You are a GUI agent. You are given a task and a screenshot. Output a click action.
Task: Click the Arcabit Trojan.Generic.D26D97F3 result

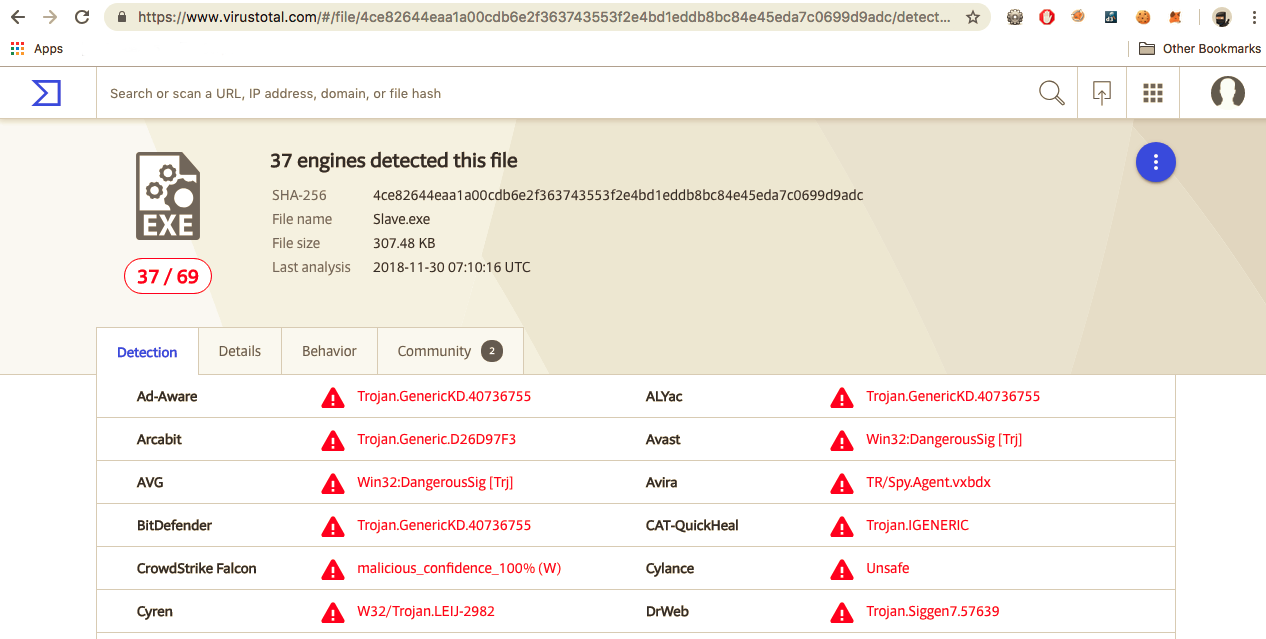click(x=437, y=439)
